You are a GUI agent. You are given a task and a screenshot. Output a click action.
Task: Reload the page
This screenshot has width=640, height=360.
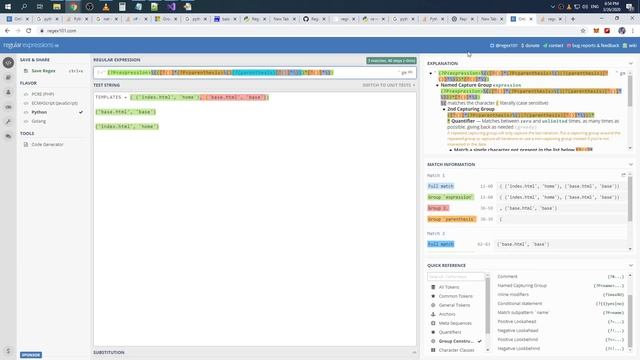pyautogui.click(x=29, y=31)
